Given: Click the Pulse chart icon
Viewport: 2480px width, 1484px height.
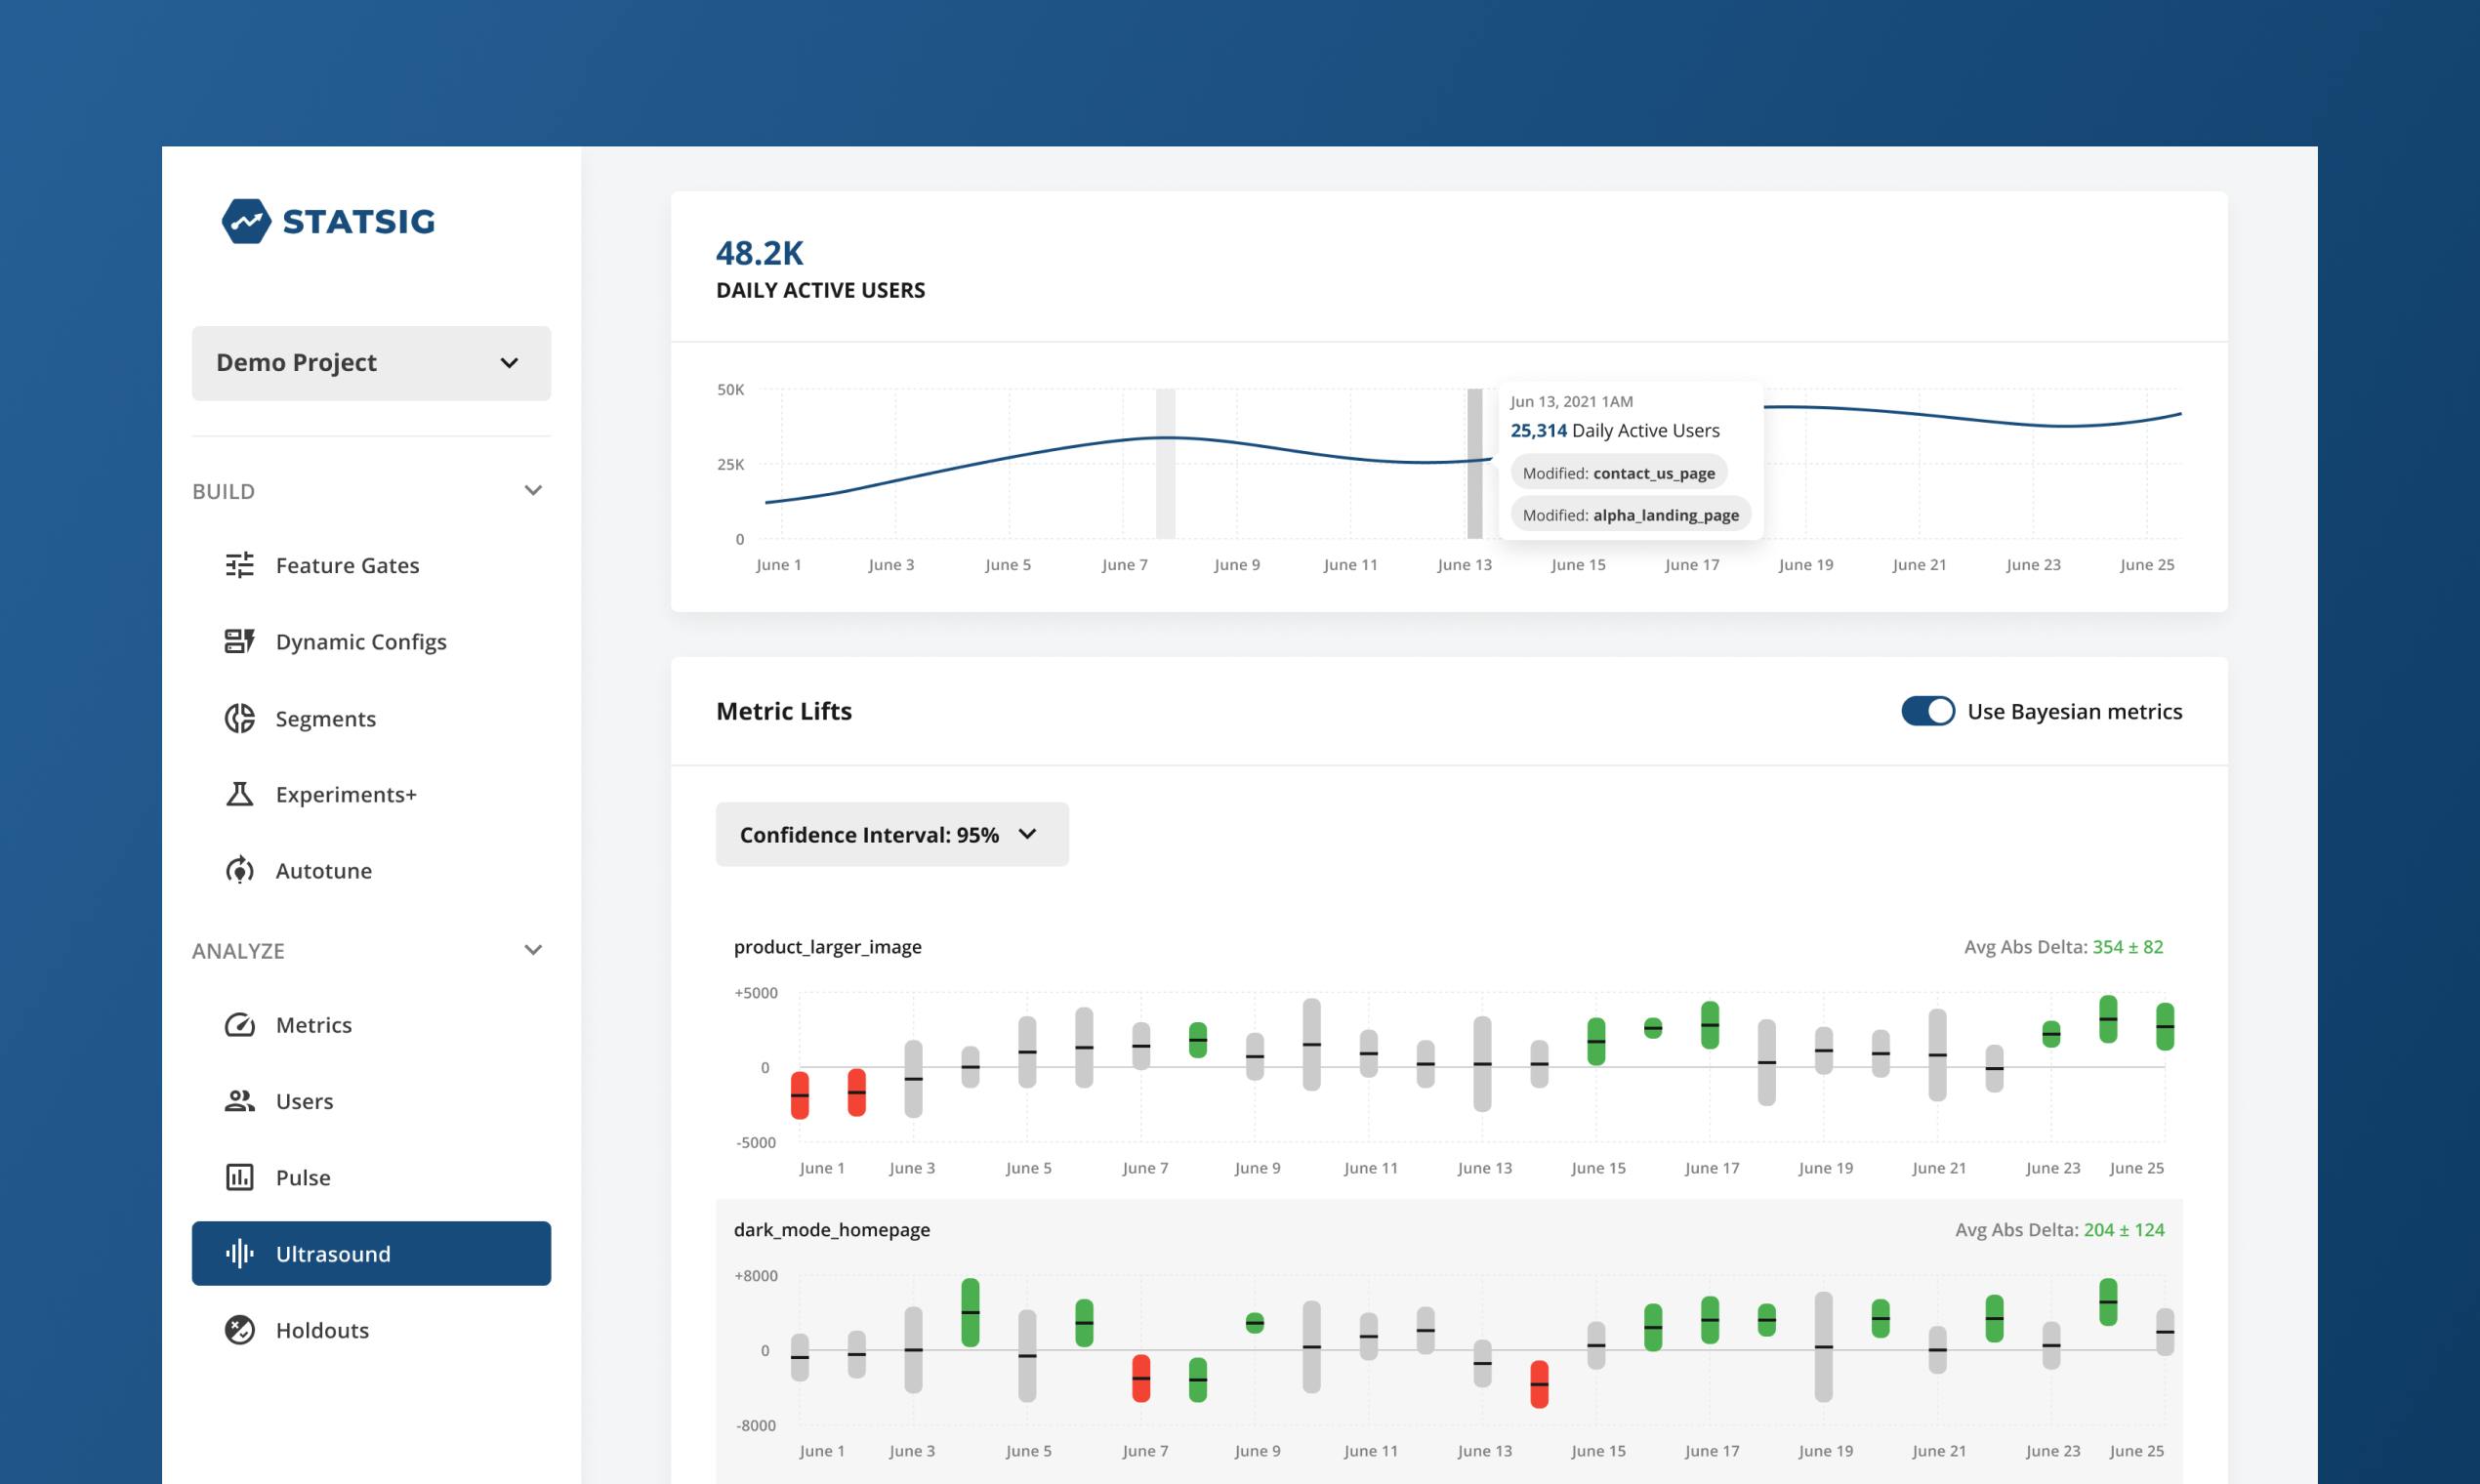Looking at the screenshot, I should coord(239,1177).
